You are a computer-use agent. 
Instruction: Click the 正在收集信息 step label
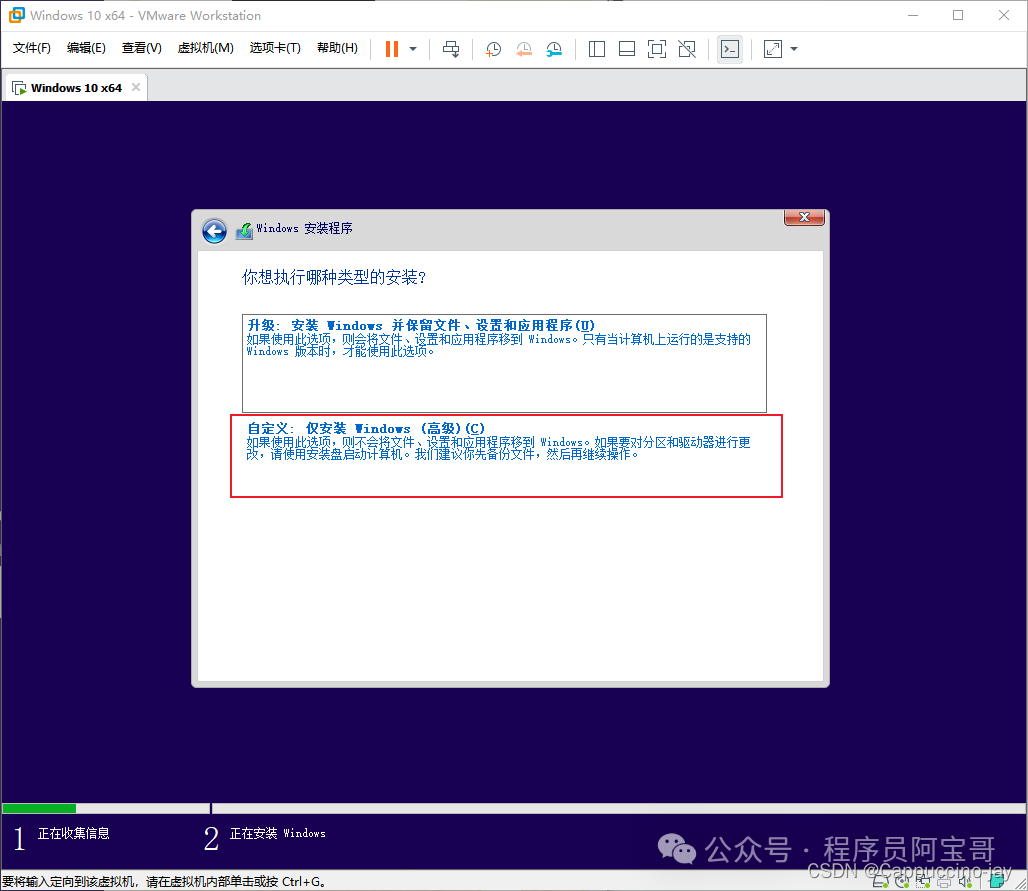coord(73,833)
